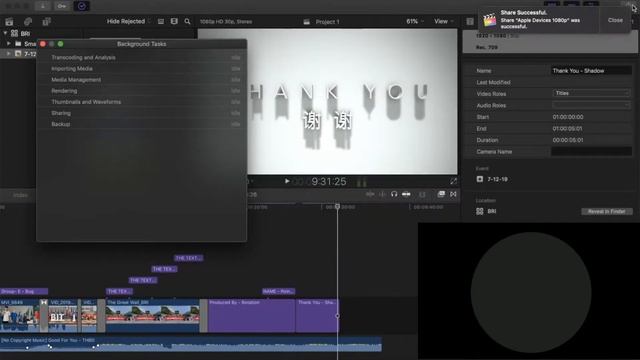Open the Video Roles Titles dropdown
Viewport: 640px width, 360px height.
click(591, 93)
